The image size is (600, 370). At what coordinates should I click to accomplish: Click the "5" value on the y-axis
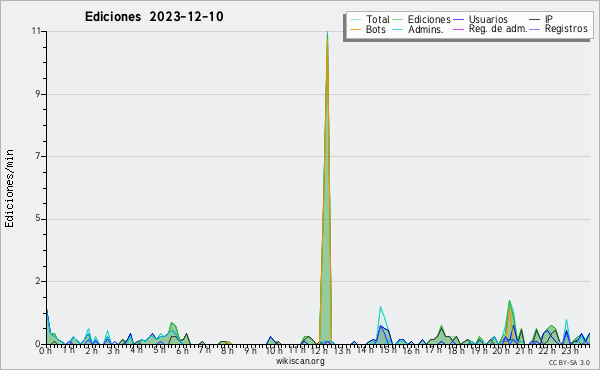38,219
